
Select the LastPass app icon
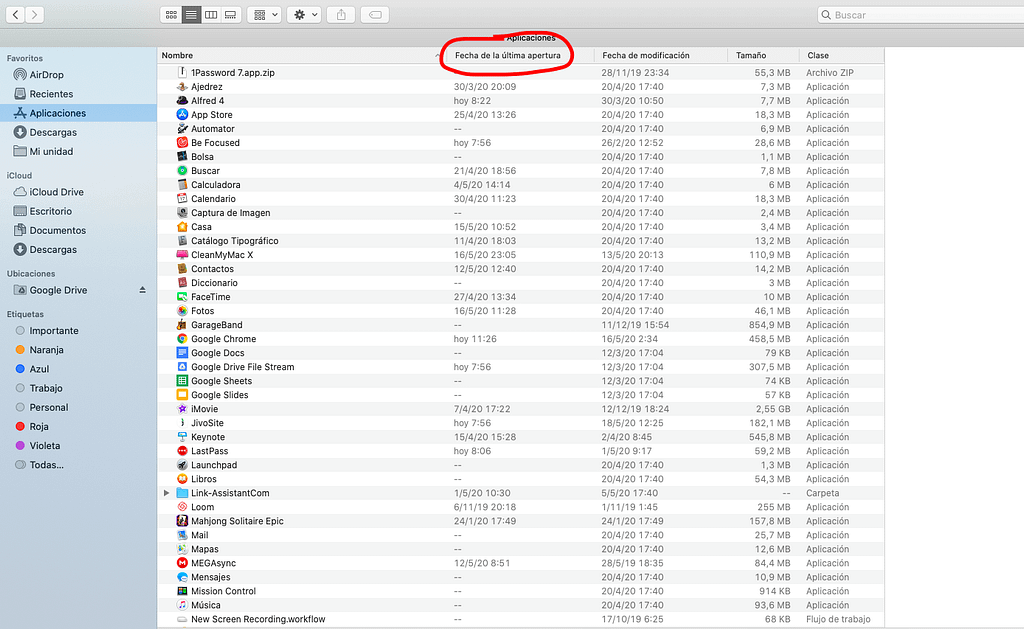pos(182,451)
